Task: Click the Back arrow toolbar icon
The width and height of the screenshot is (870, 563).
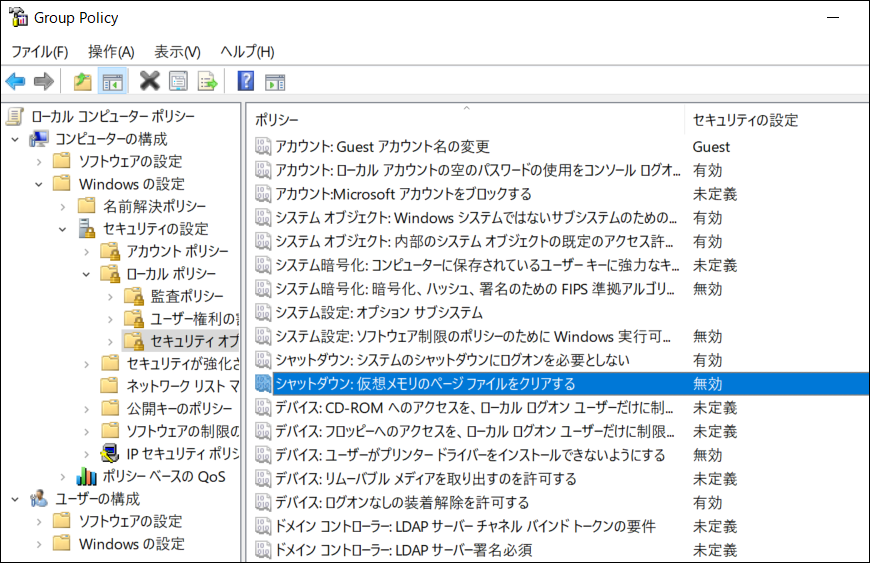Action: (16, 82)
